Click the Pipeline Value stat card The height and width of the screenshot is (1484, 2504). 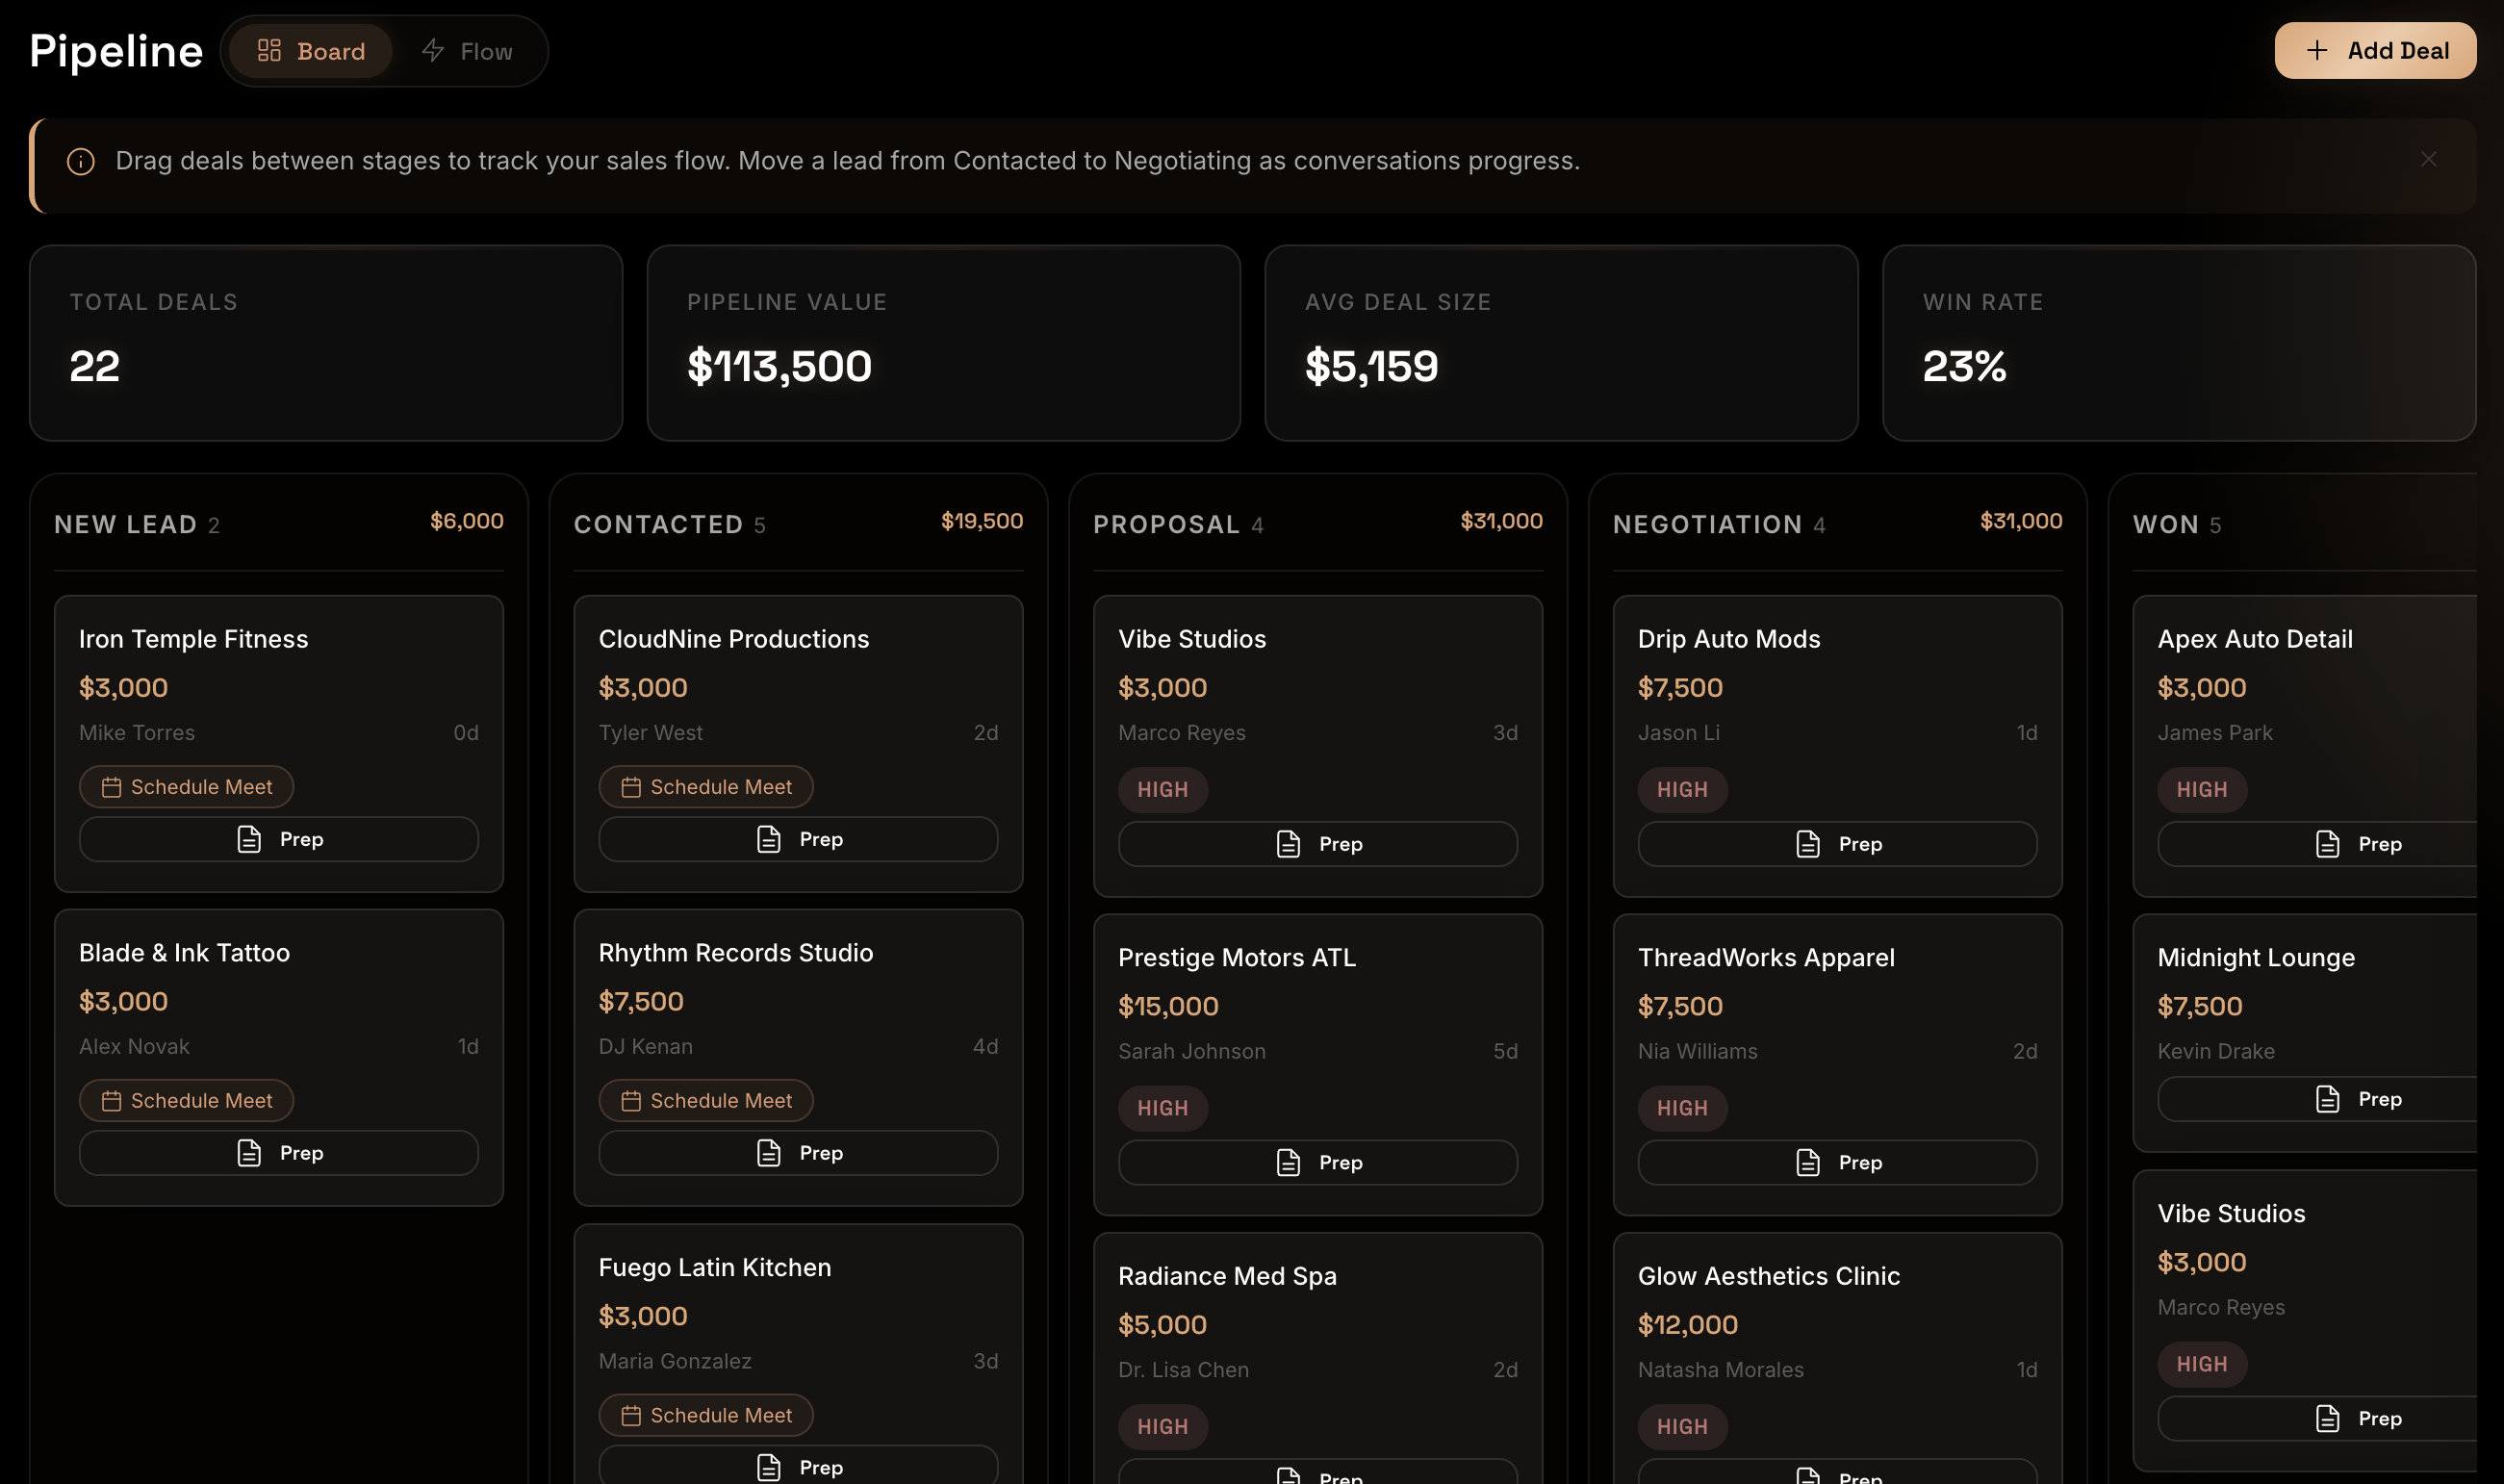point(942,343)
